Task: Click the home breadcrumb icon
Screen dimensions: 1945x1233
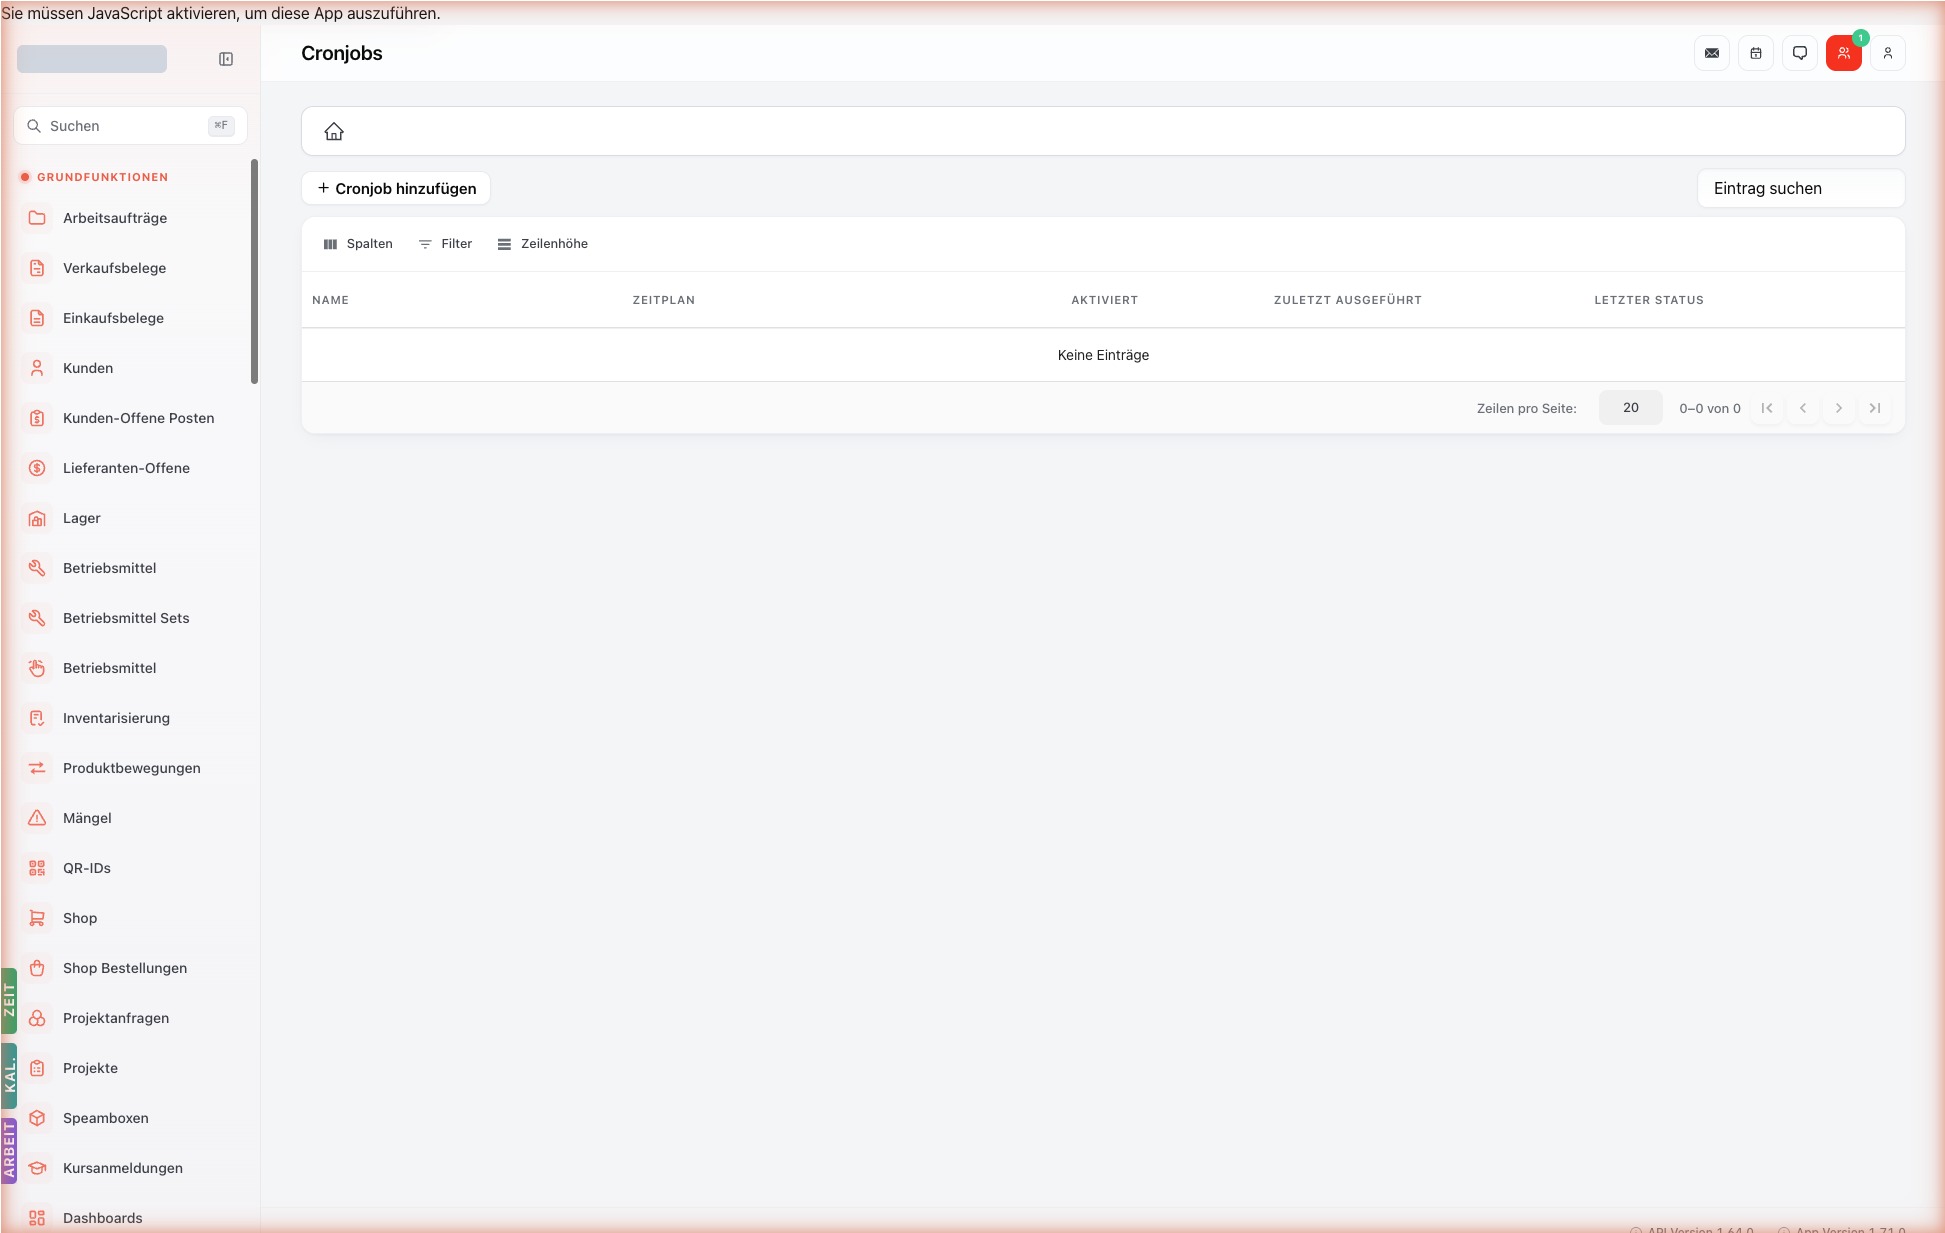Action: pyautogui.click(x=334, y=131)
